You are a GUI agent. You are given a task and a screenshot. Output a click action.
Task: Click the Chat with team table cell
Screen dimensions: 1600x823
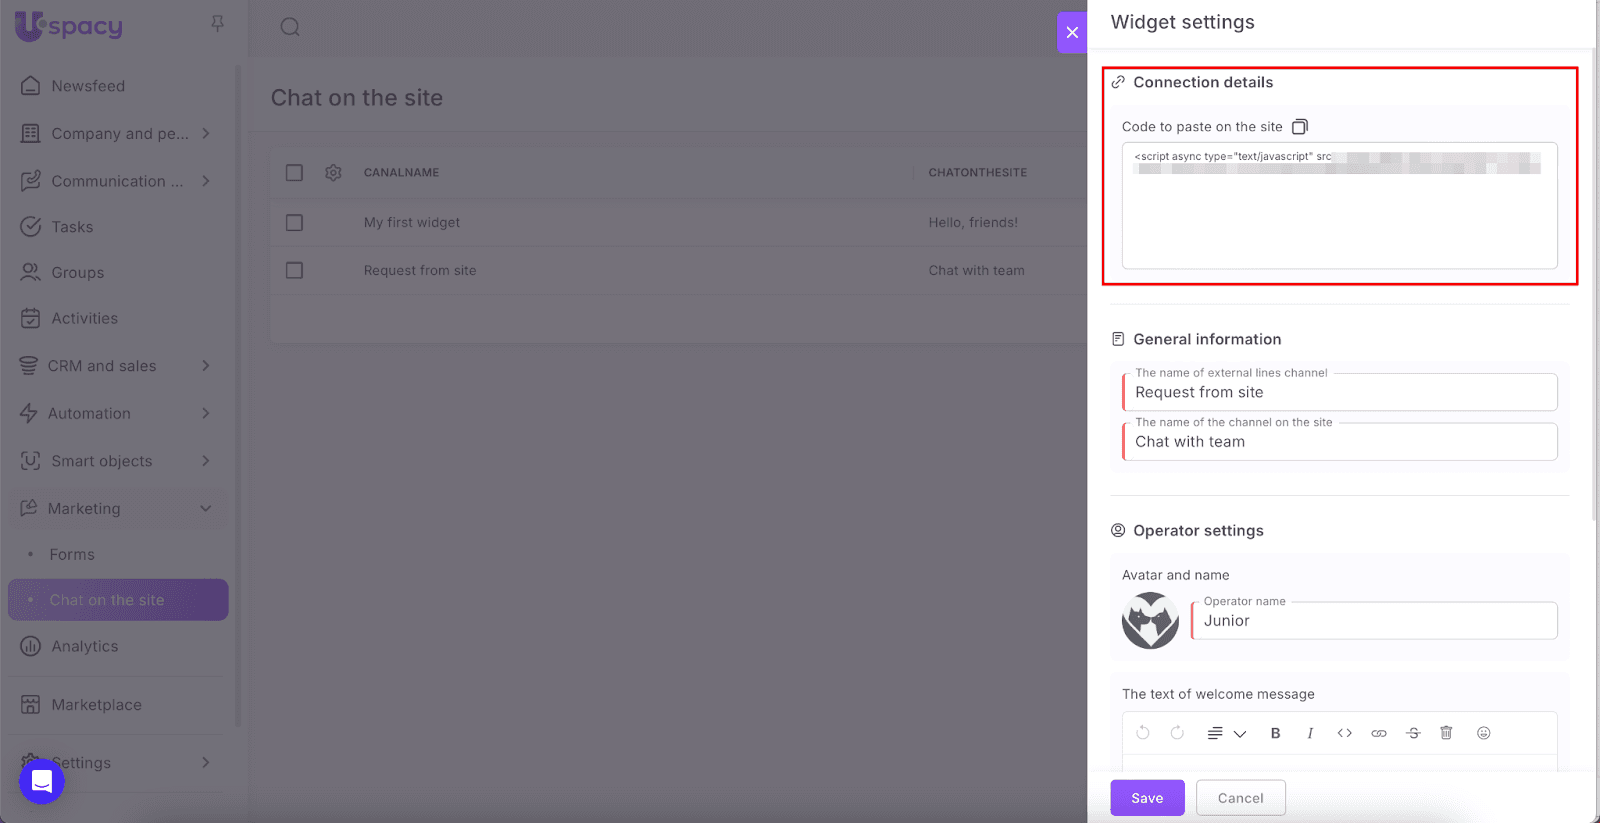pyautogui.click(x=976, y=270)
